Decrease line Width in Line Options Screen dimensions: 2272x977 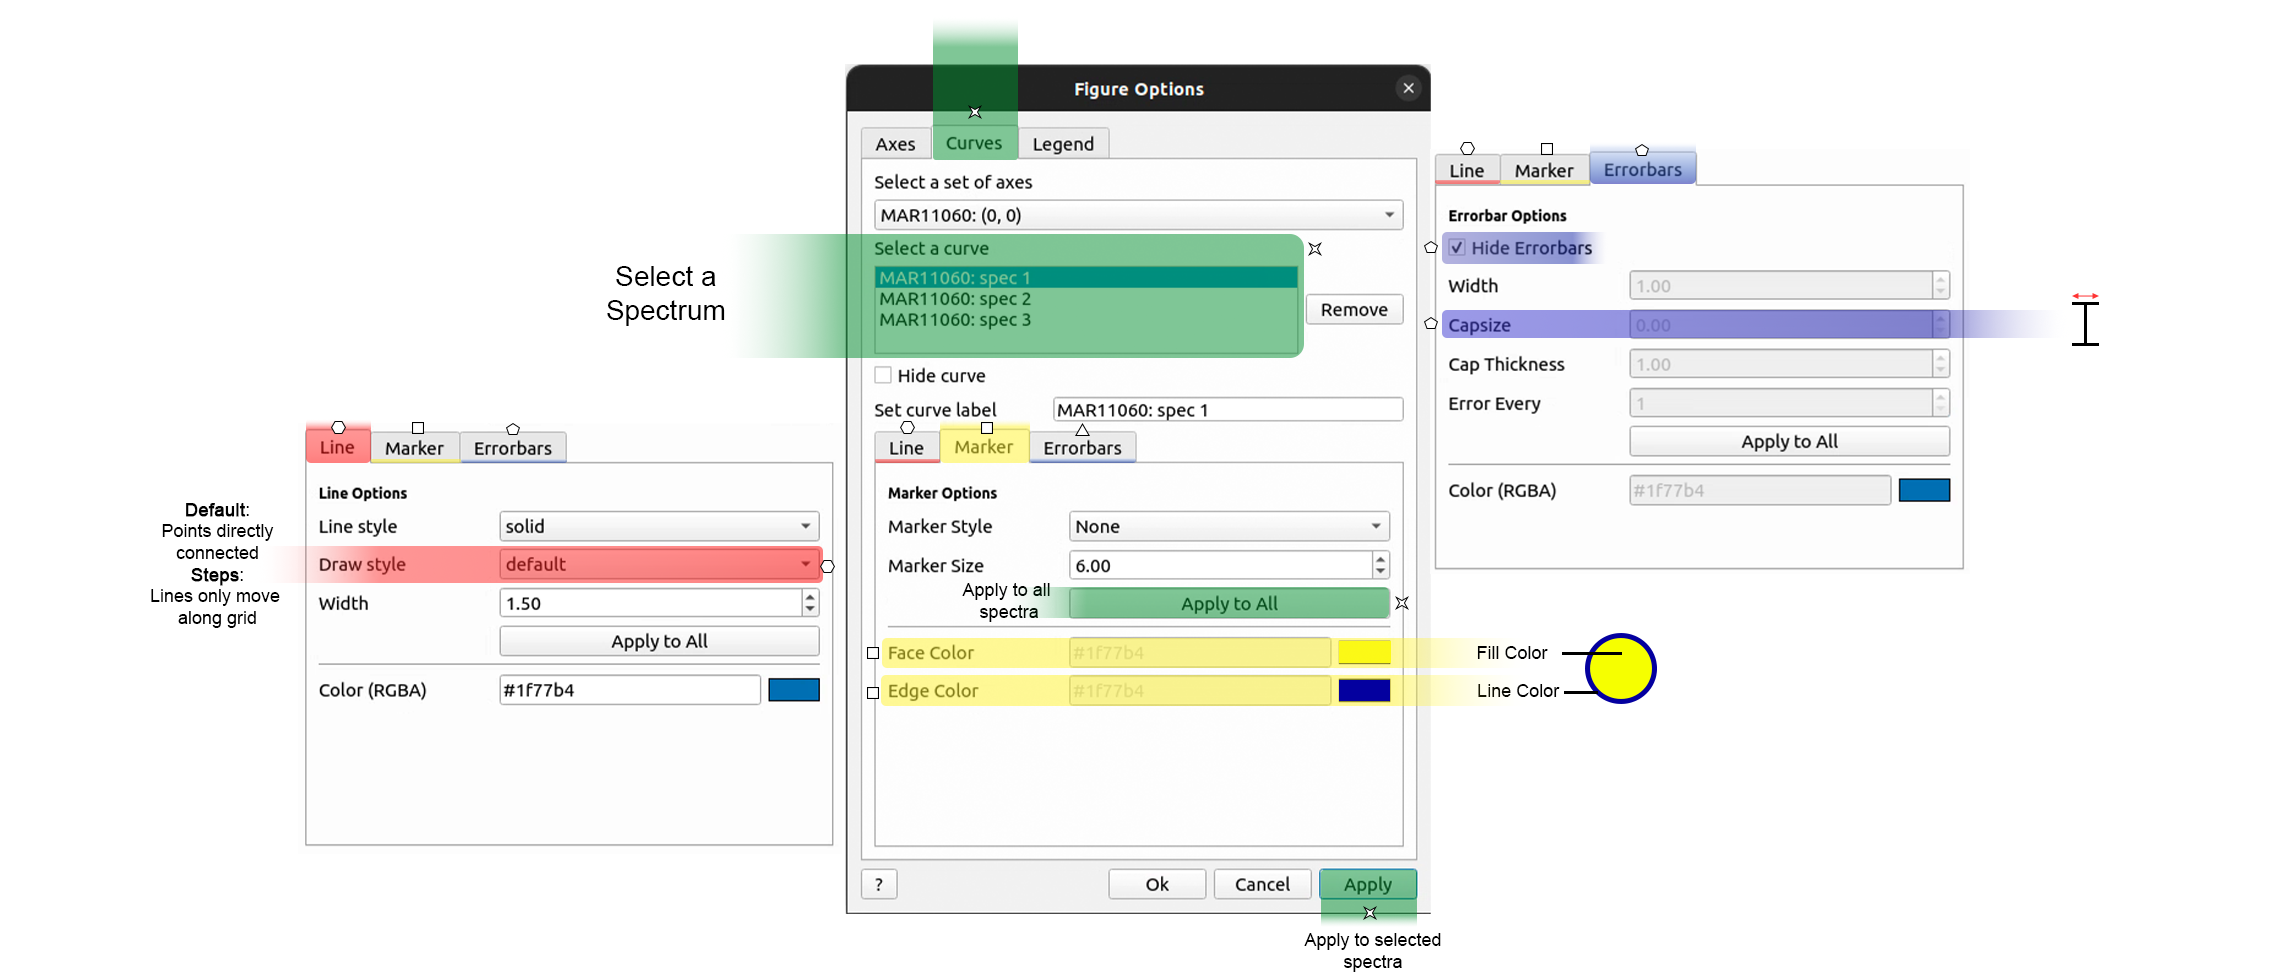tap(810, 609)
